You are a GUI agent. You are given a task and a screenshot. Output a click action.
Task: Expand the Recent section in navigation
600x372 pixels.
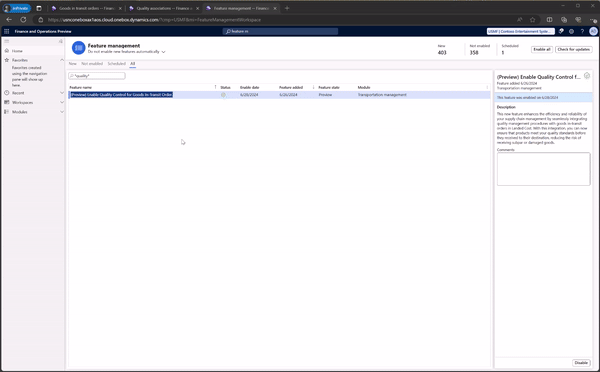[62, 93]
